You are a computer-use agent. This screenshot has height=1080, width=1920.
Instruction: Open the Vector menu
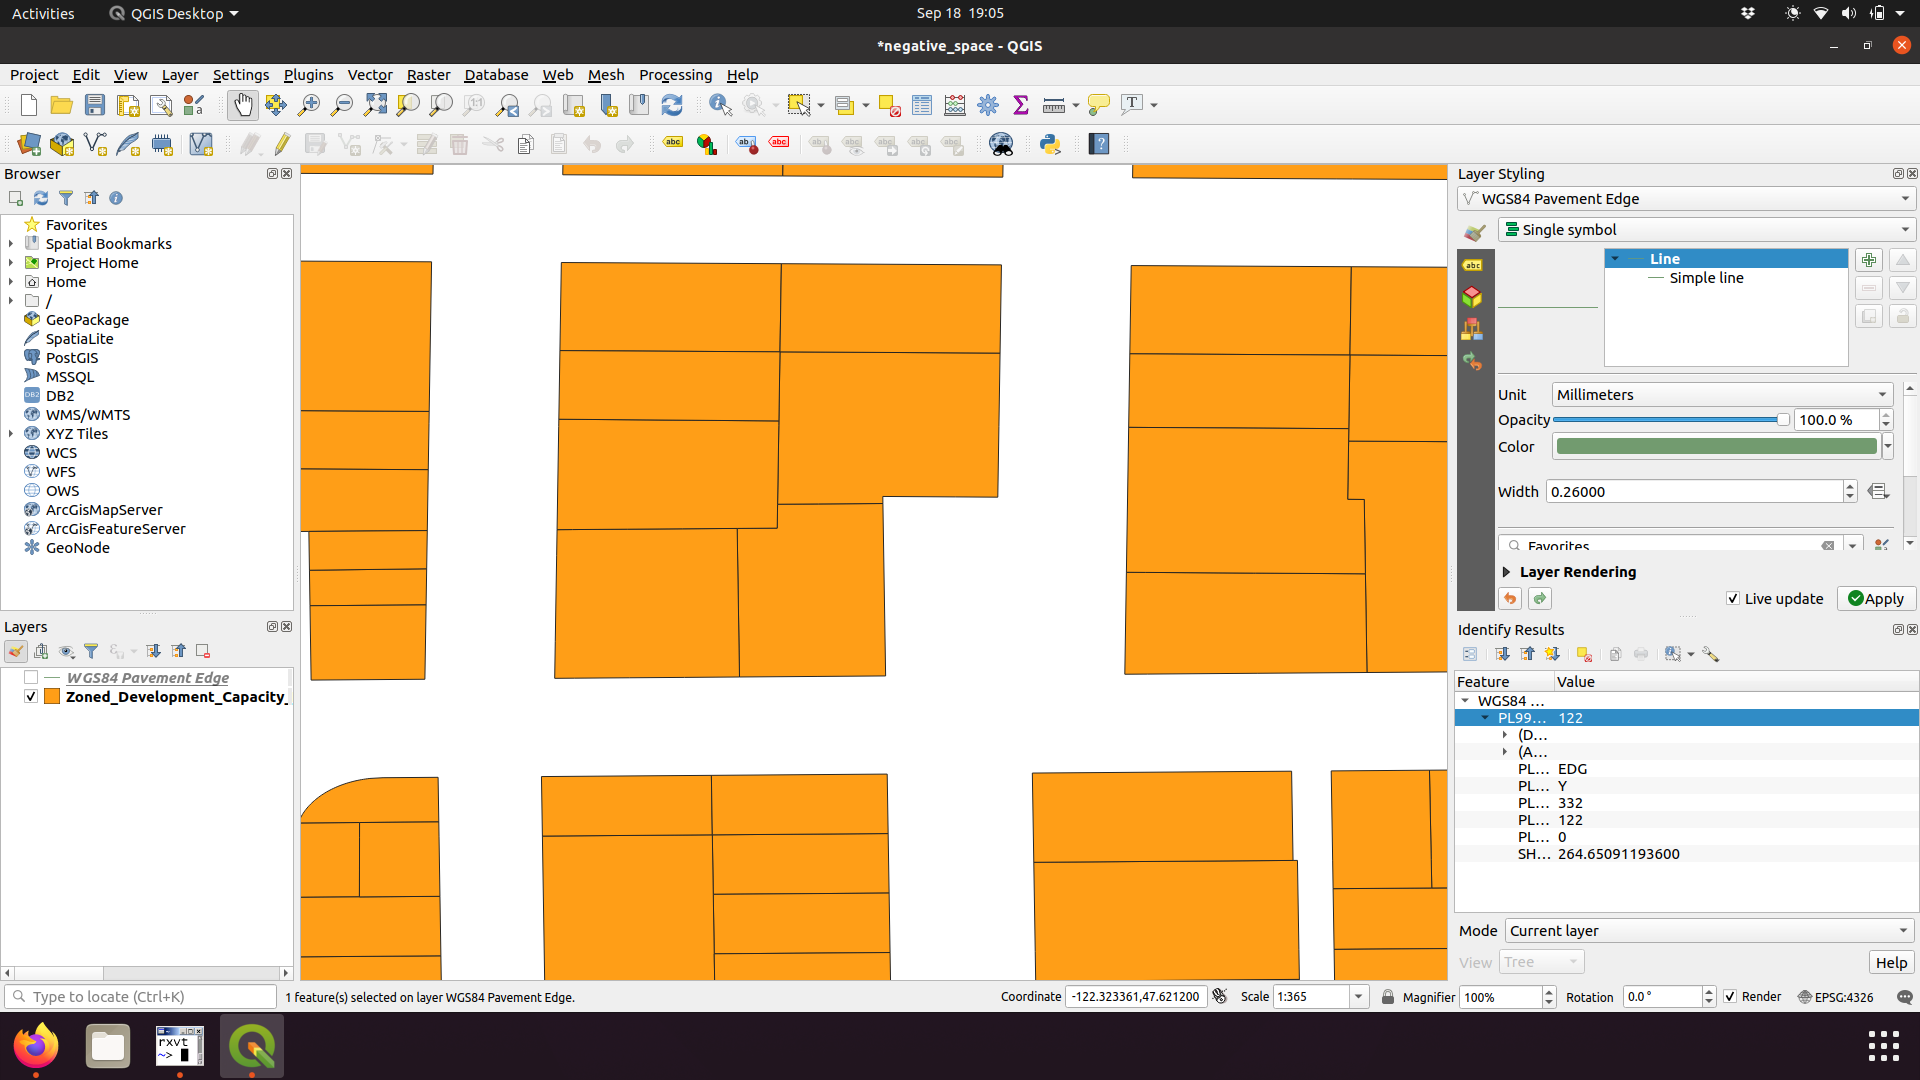pyautogui.click(x=369, y=75)
